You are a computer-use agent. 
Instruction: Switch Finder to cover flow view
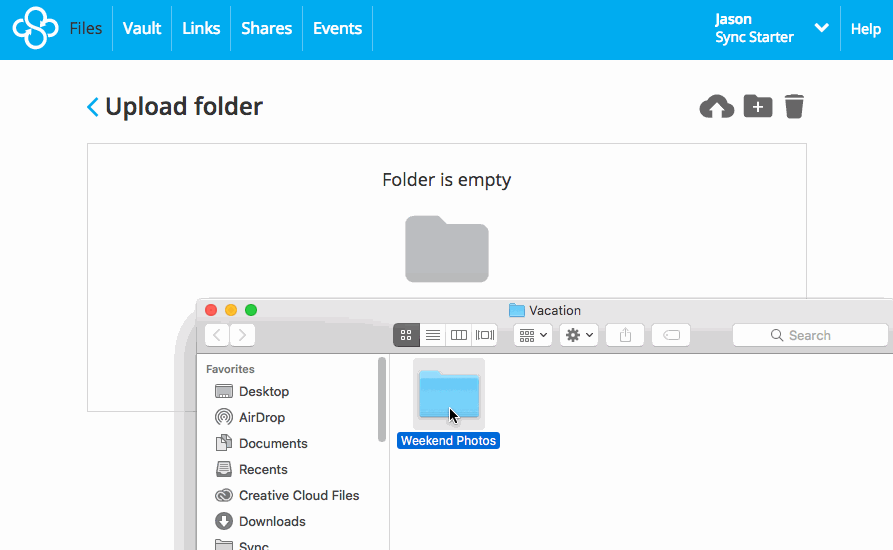pos(485,335)
